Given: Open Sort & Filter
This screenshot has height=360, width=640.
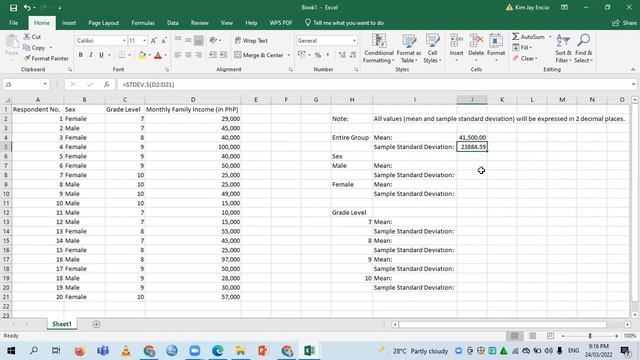Looking at the screenshot, I should coord(563,48).
